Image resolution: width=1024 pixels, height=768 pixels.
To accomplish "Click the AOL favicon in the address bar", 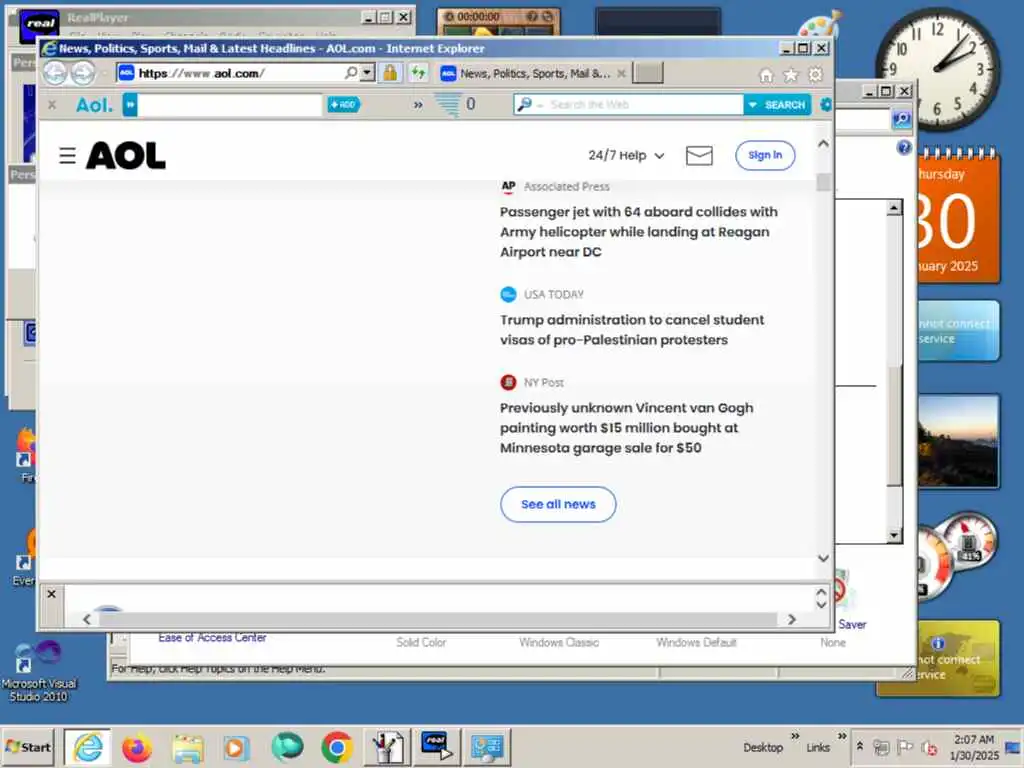I will point(127,73).
